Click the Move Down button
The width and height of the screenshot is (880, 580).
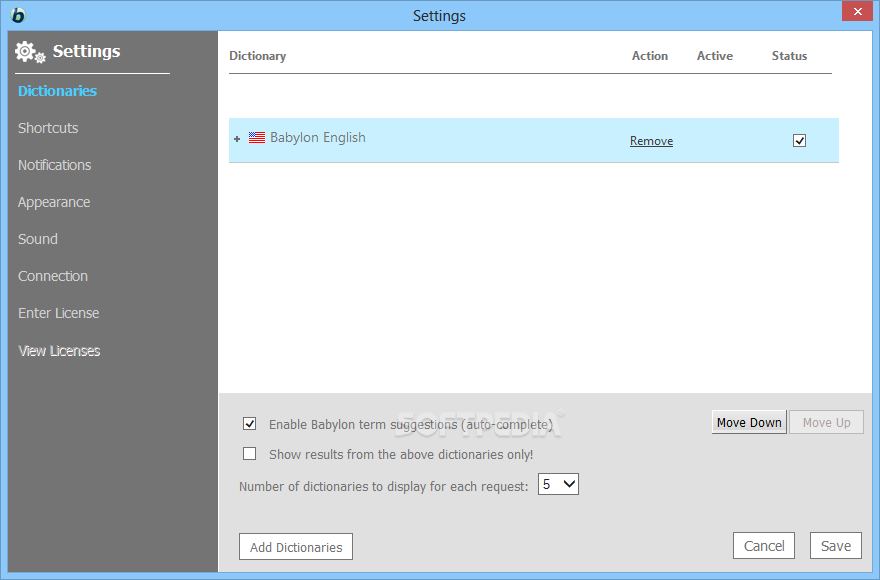tap(749, 422)
